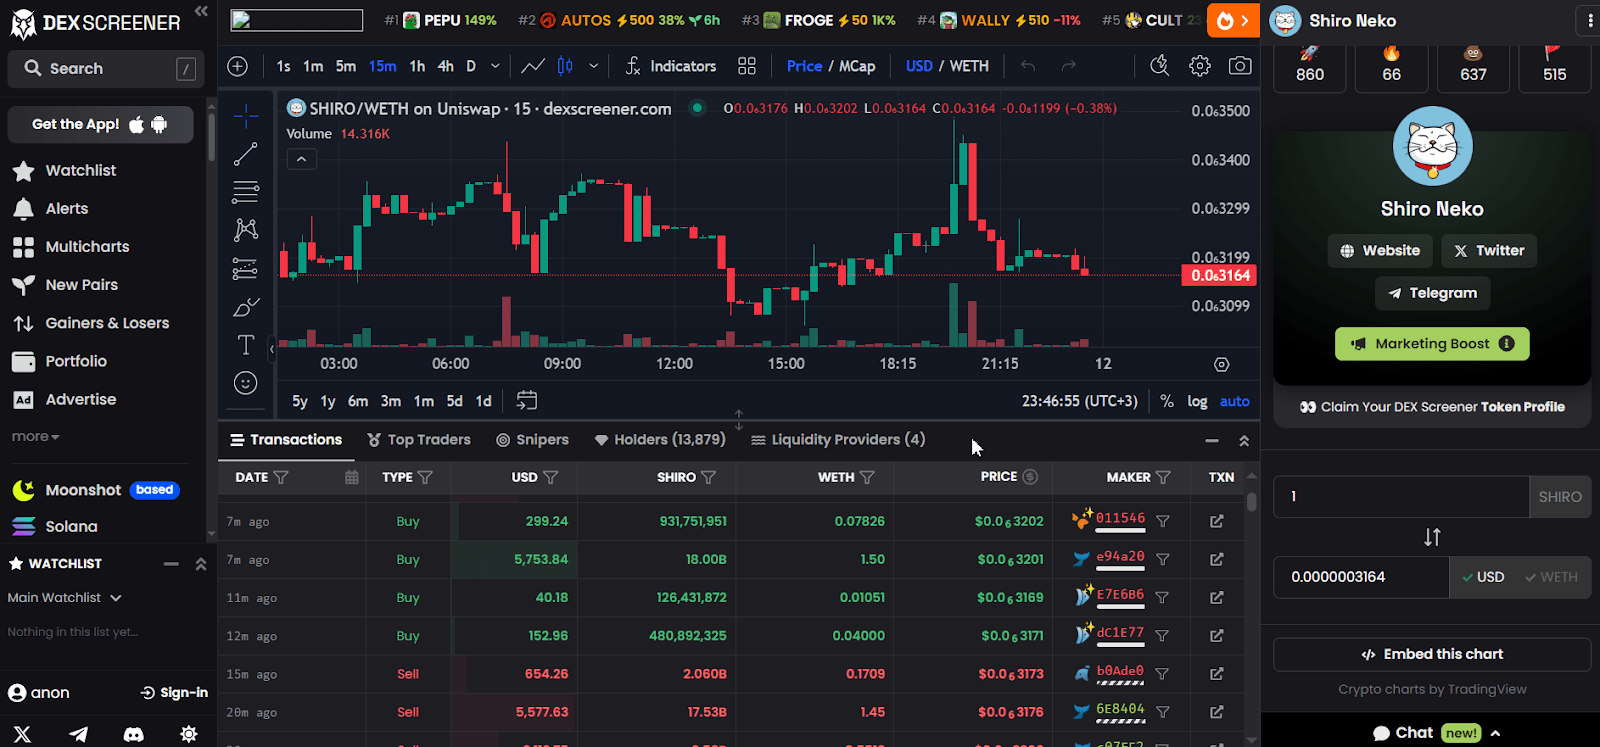This screenshot has width=1600, height=747.
Task: Take a chart snapshot with camera icon
Action: 1240,66
